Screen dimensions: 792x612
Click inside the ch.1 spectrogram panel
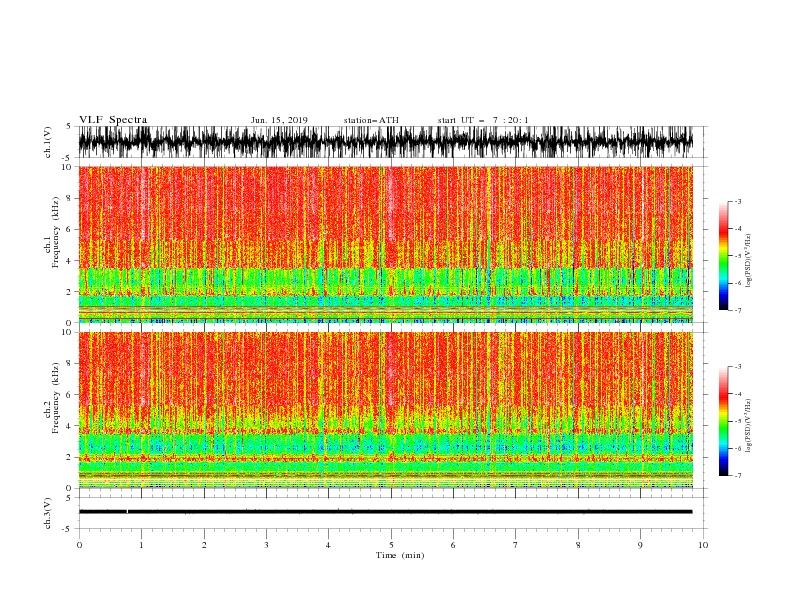385,244
